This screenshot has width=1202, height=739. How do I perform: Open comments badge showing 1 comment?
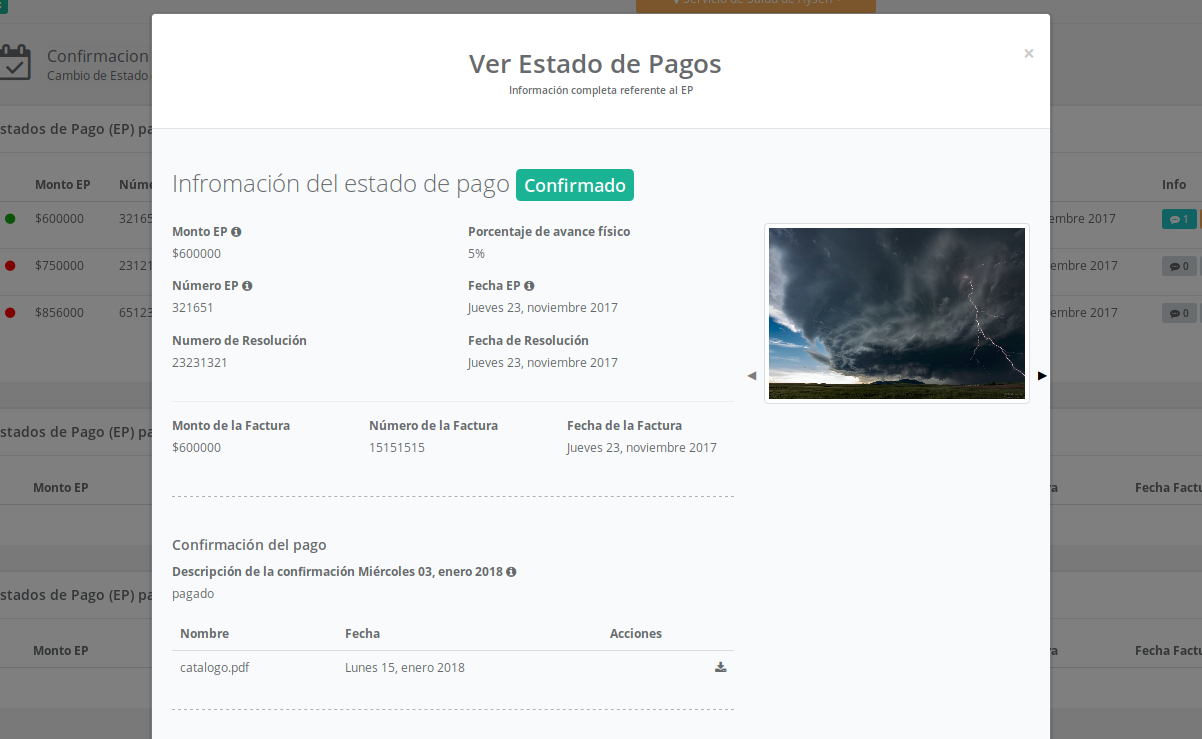tap(1178, 219)
